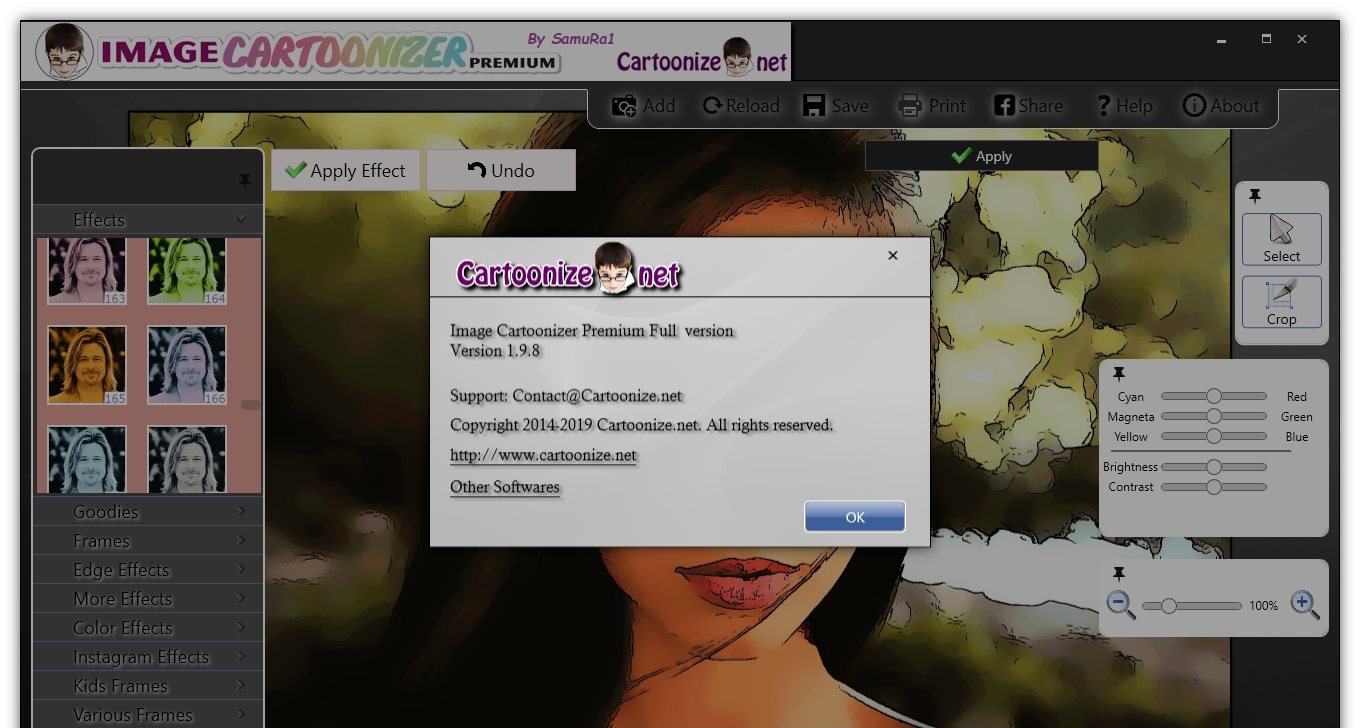Select effect thumbnail 165

click(x=87, y=365)
